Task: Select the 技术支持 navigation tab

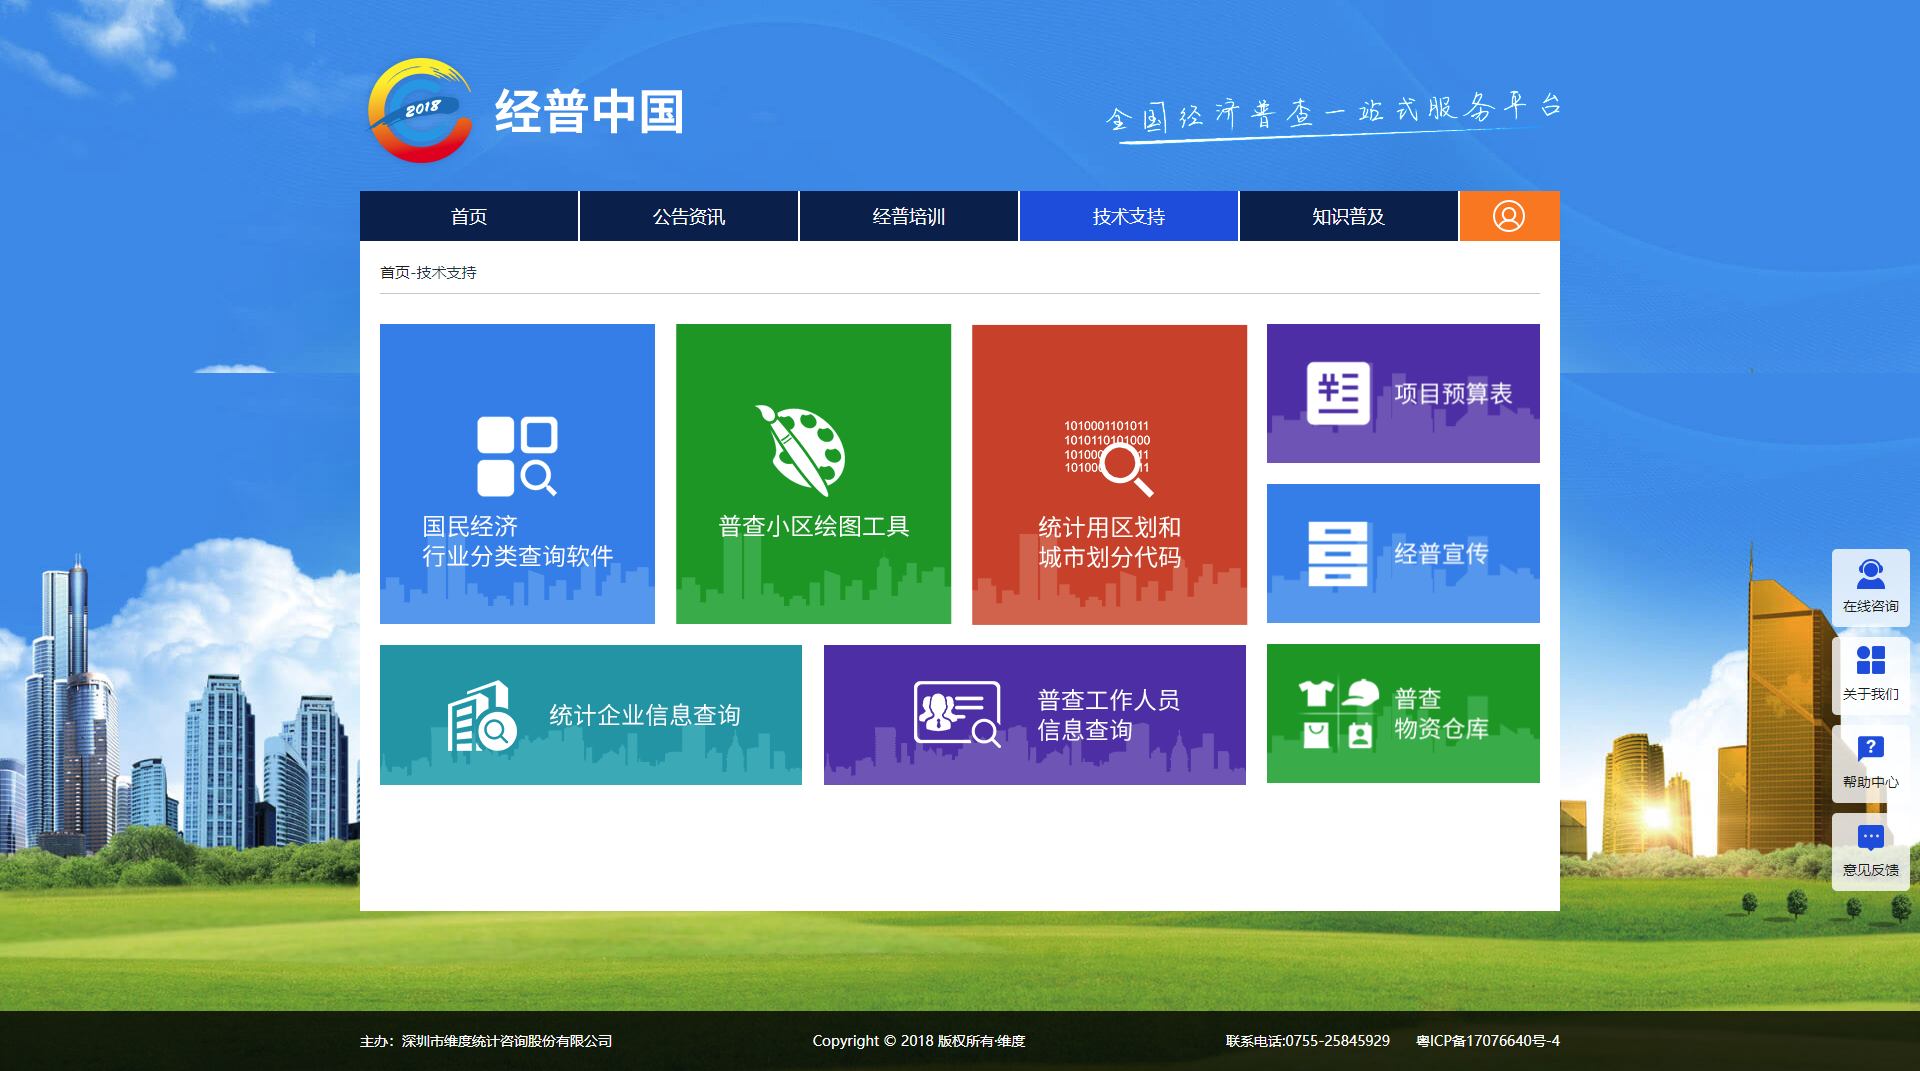Action: [1129, 216]
